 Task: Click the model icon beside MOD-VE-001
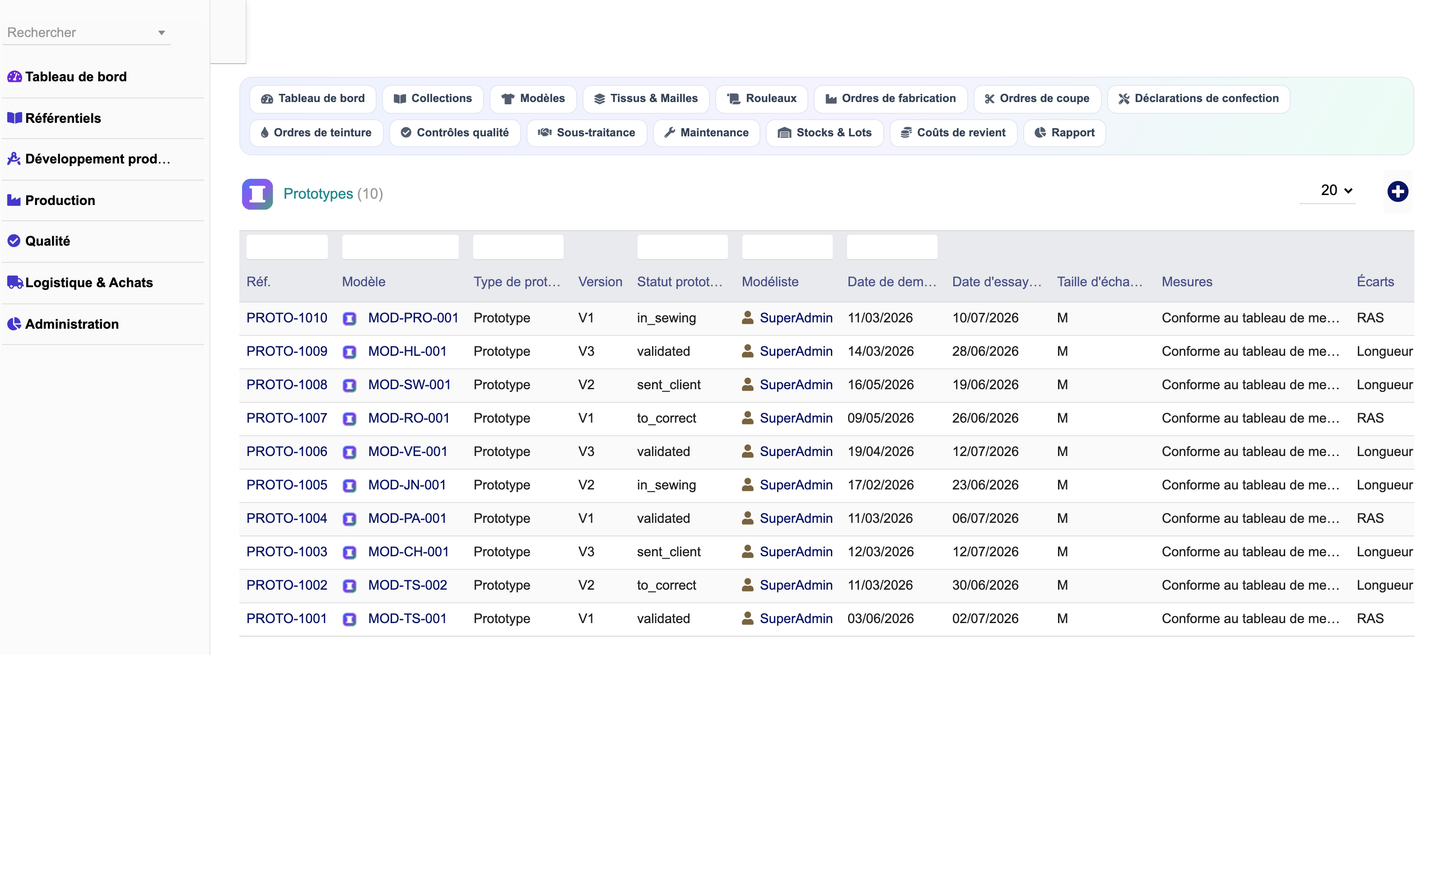pos(350,452)
